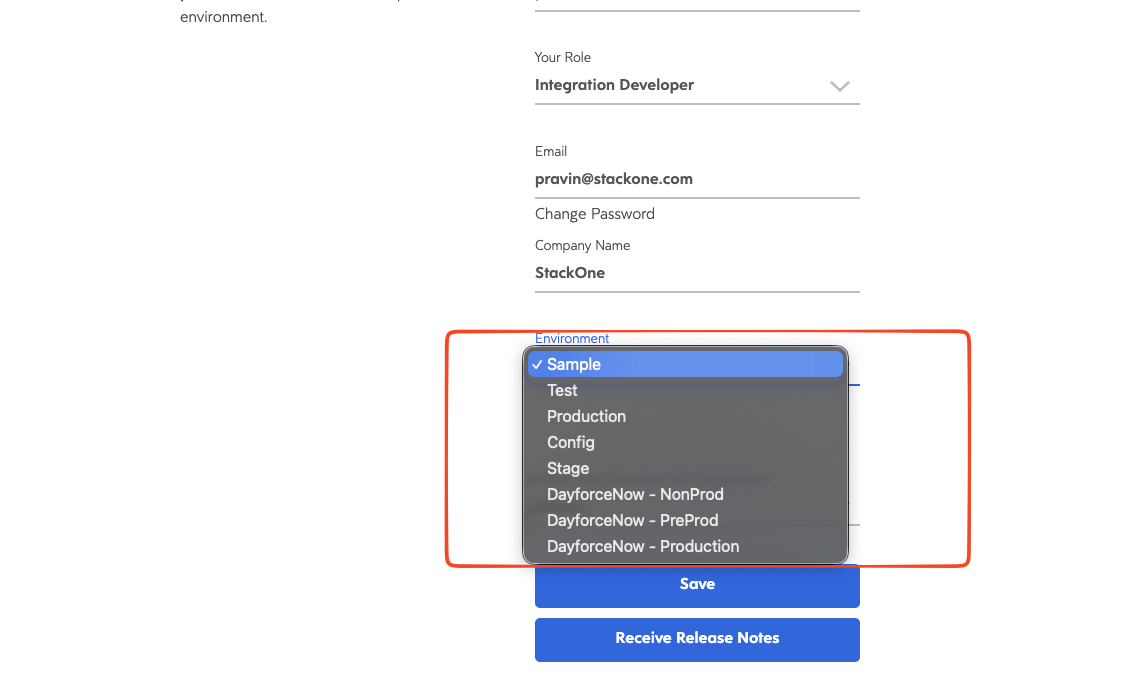The height and width of the screenshot is (682, 1124).
Task: Select DayforceNow - Production option
Action: (685, 546)
